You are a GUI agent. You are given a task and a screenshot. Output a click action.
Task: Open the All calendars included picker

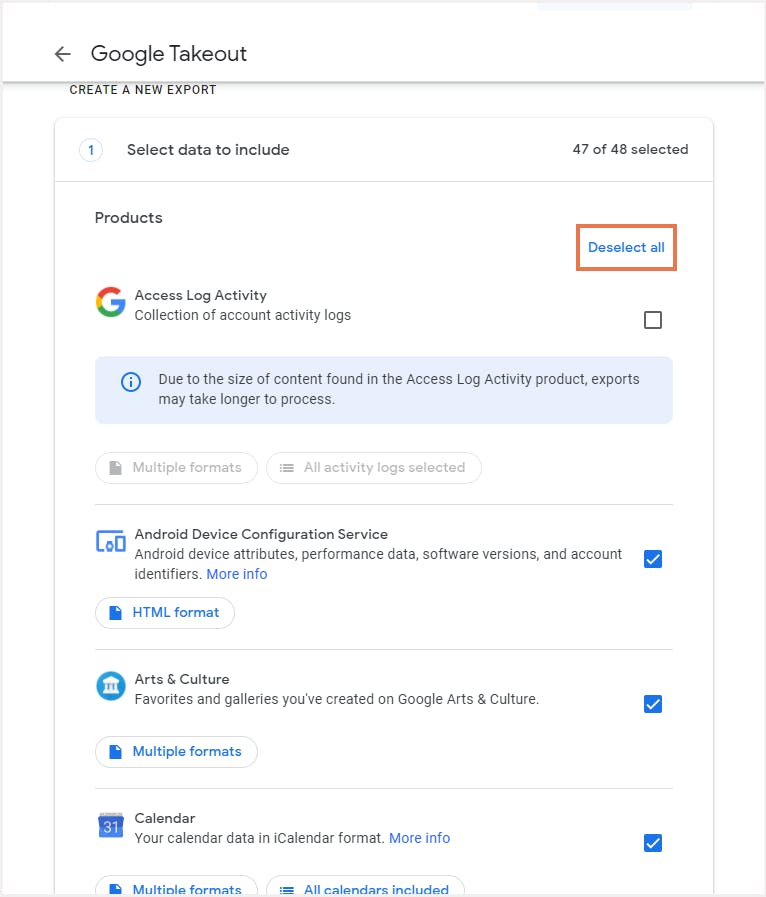coord(374,888)
